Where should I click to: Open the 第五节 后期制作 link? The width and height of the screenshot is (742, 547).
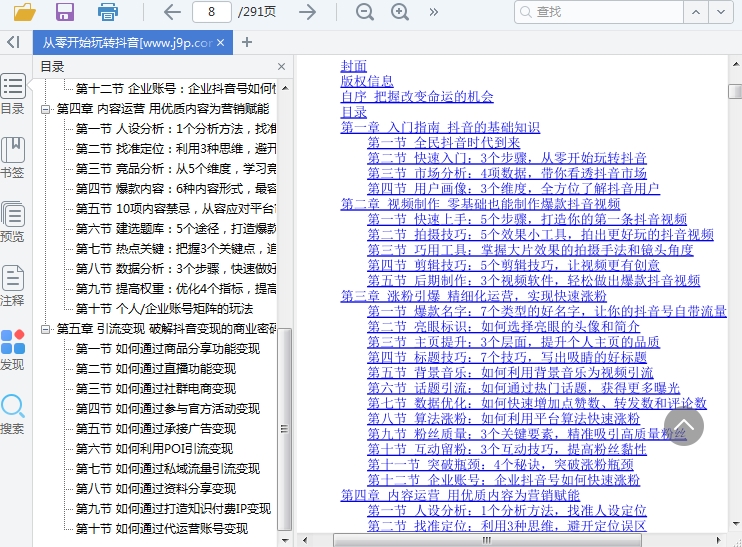tap(534, 280)
